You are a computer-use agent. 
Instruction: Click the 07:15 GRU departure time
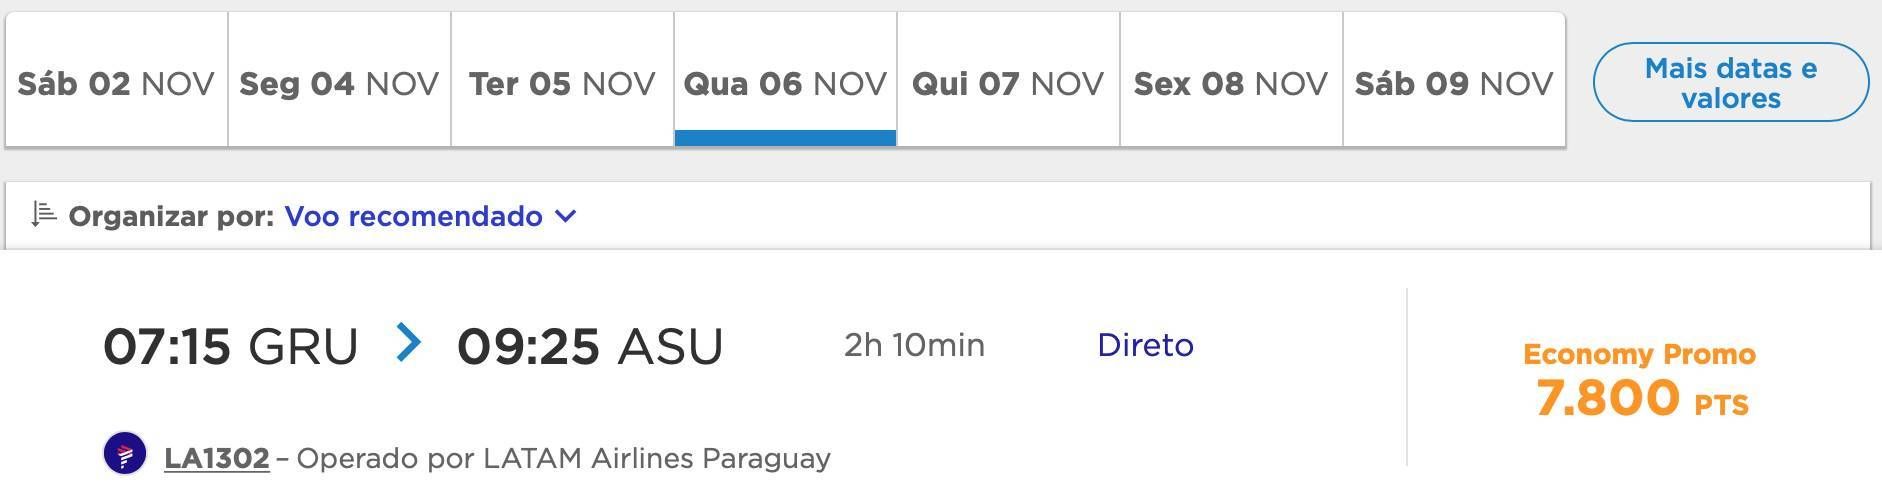[x=231, y=346]
